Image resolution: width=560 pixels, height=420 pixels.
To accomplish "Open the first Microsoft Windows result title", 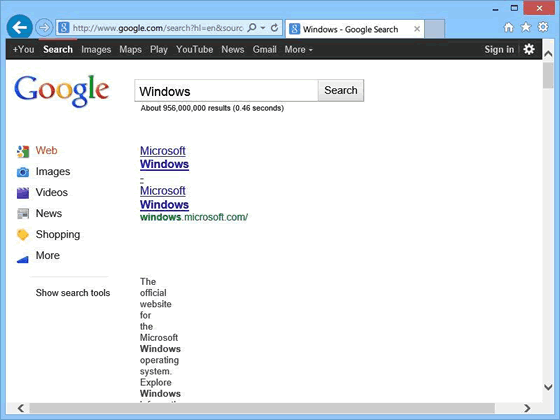I will [164, 158].
